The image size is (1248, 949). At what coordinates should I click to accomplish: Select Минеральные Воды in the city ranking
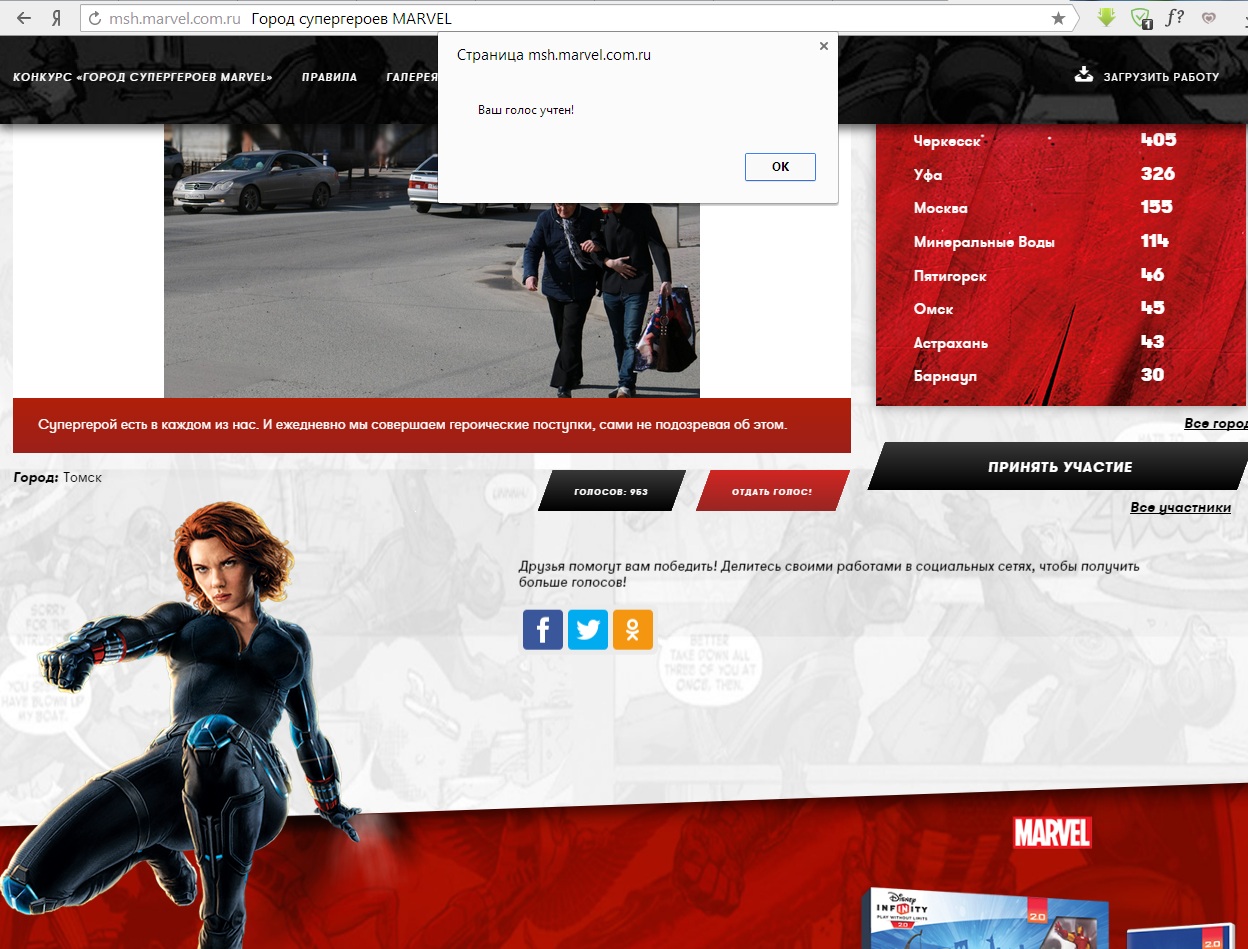(x=984, y=242)
